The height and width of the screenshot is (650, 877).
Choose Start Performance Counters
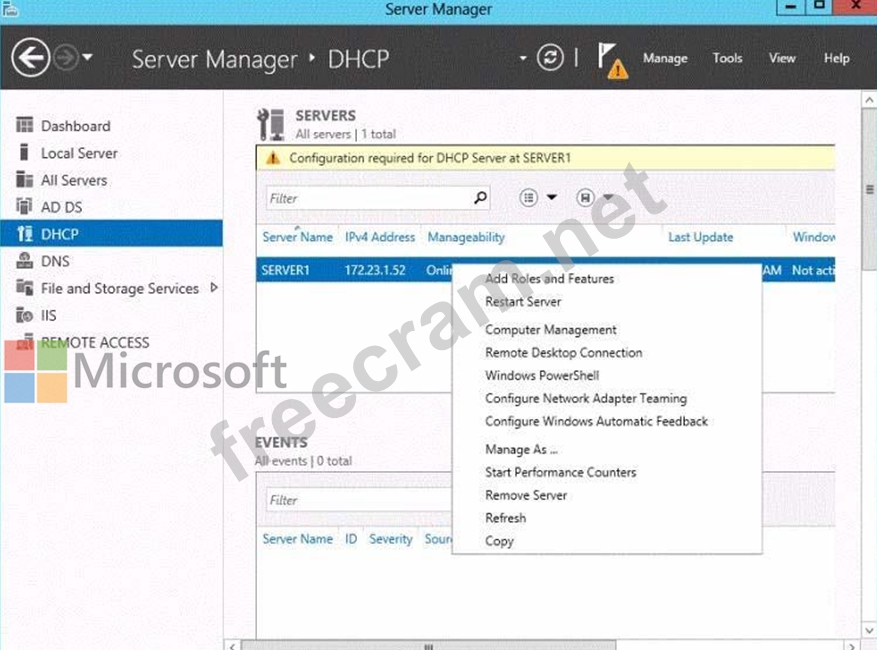point(560,473)
